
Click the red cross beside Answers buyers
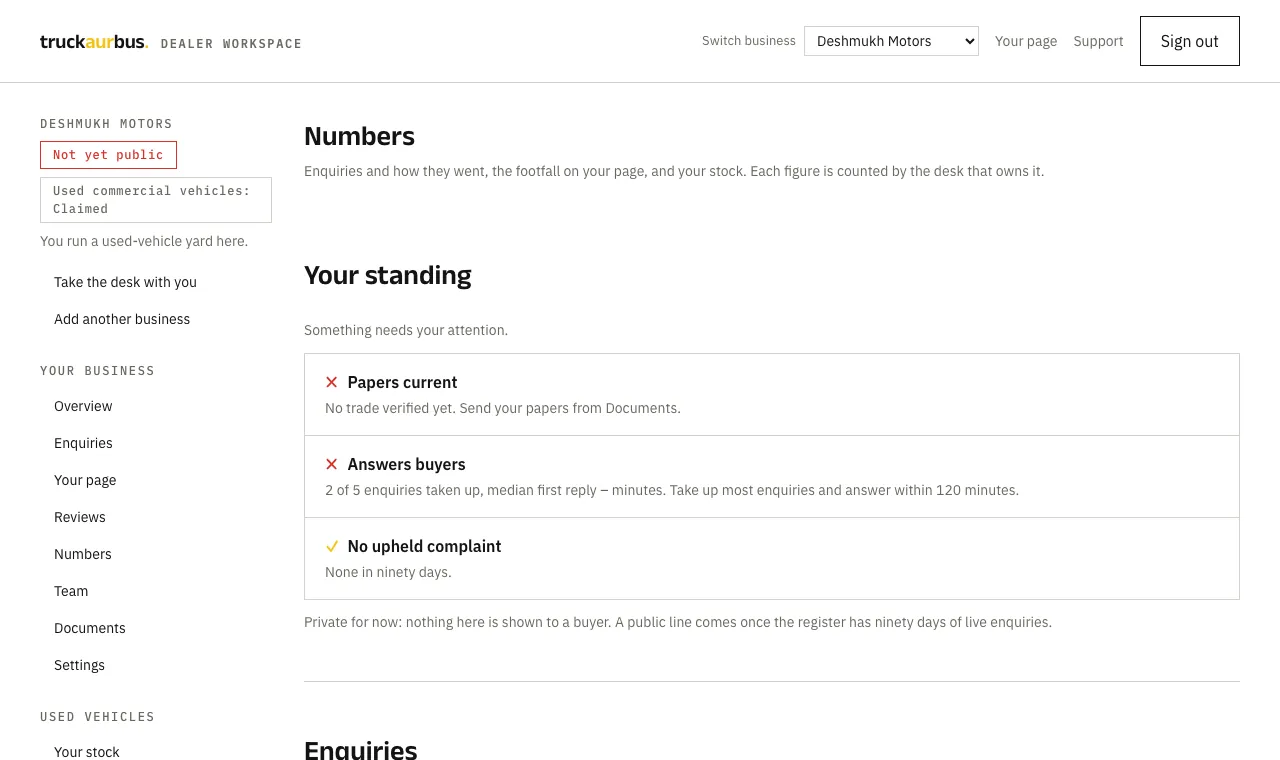tap(332, 464)
